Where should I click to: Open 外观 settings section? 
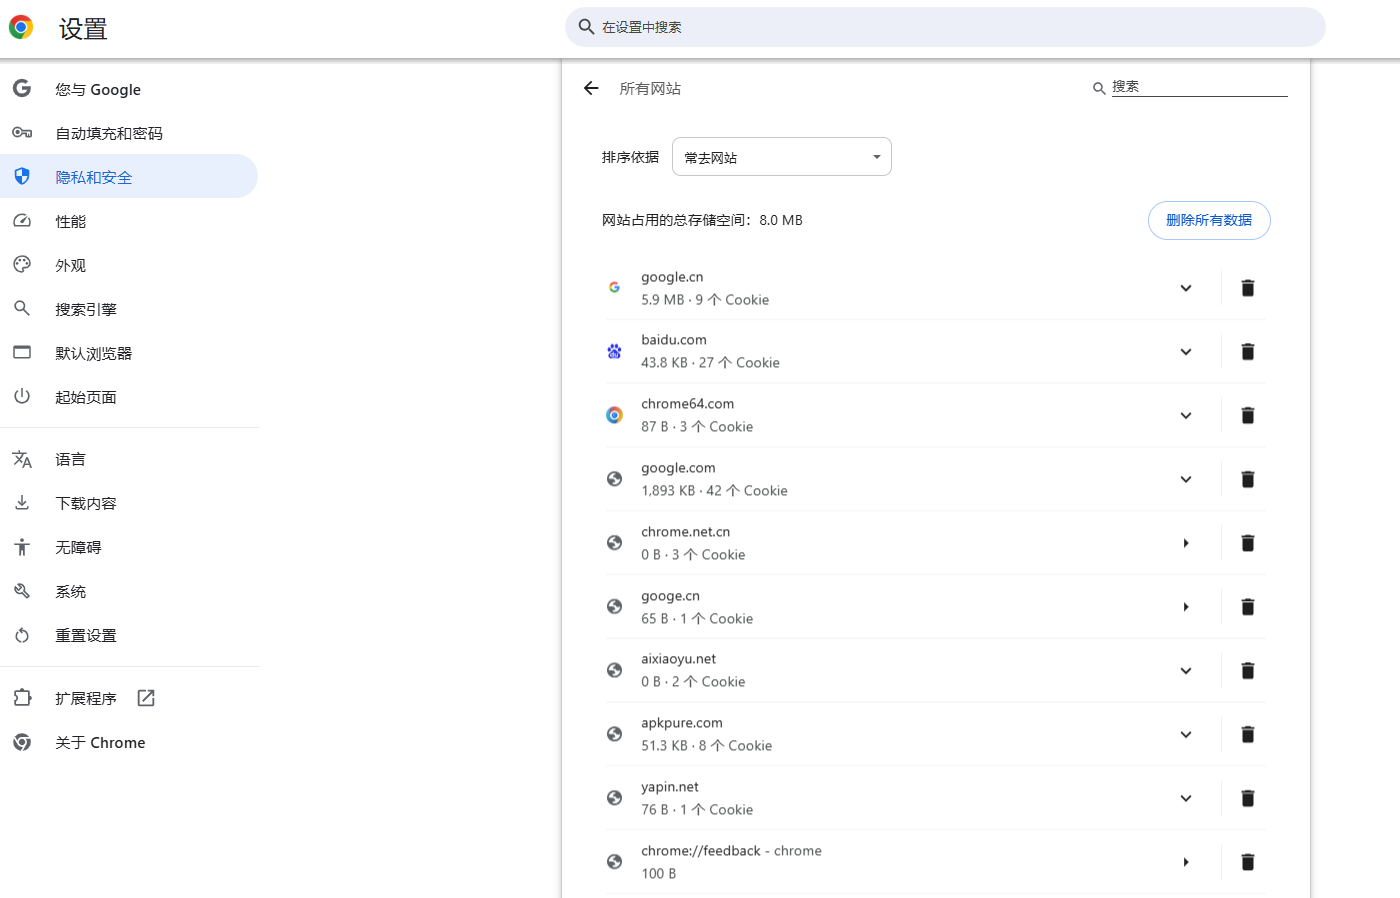pos(129,265)
